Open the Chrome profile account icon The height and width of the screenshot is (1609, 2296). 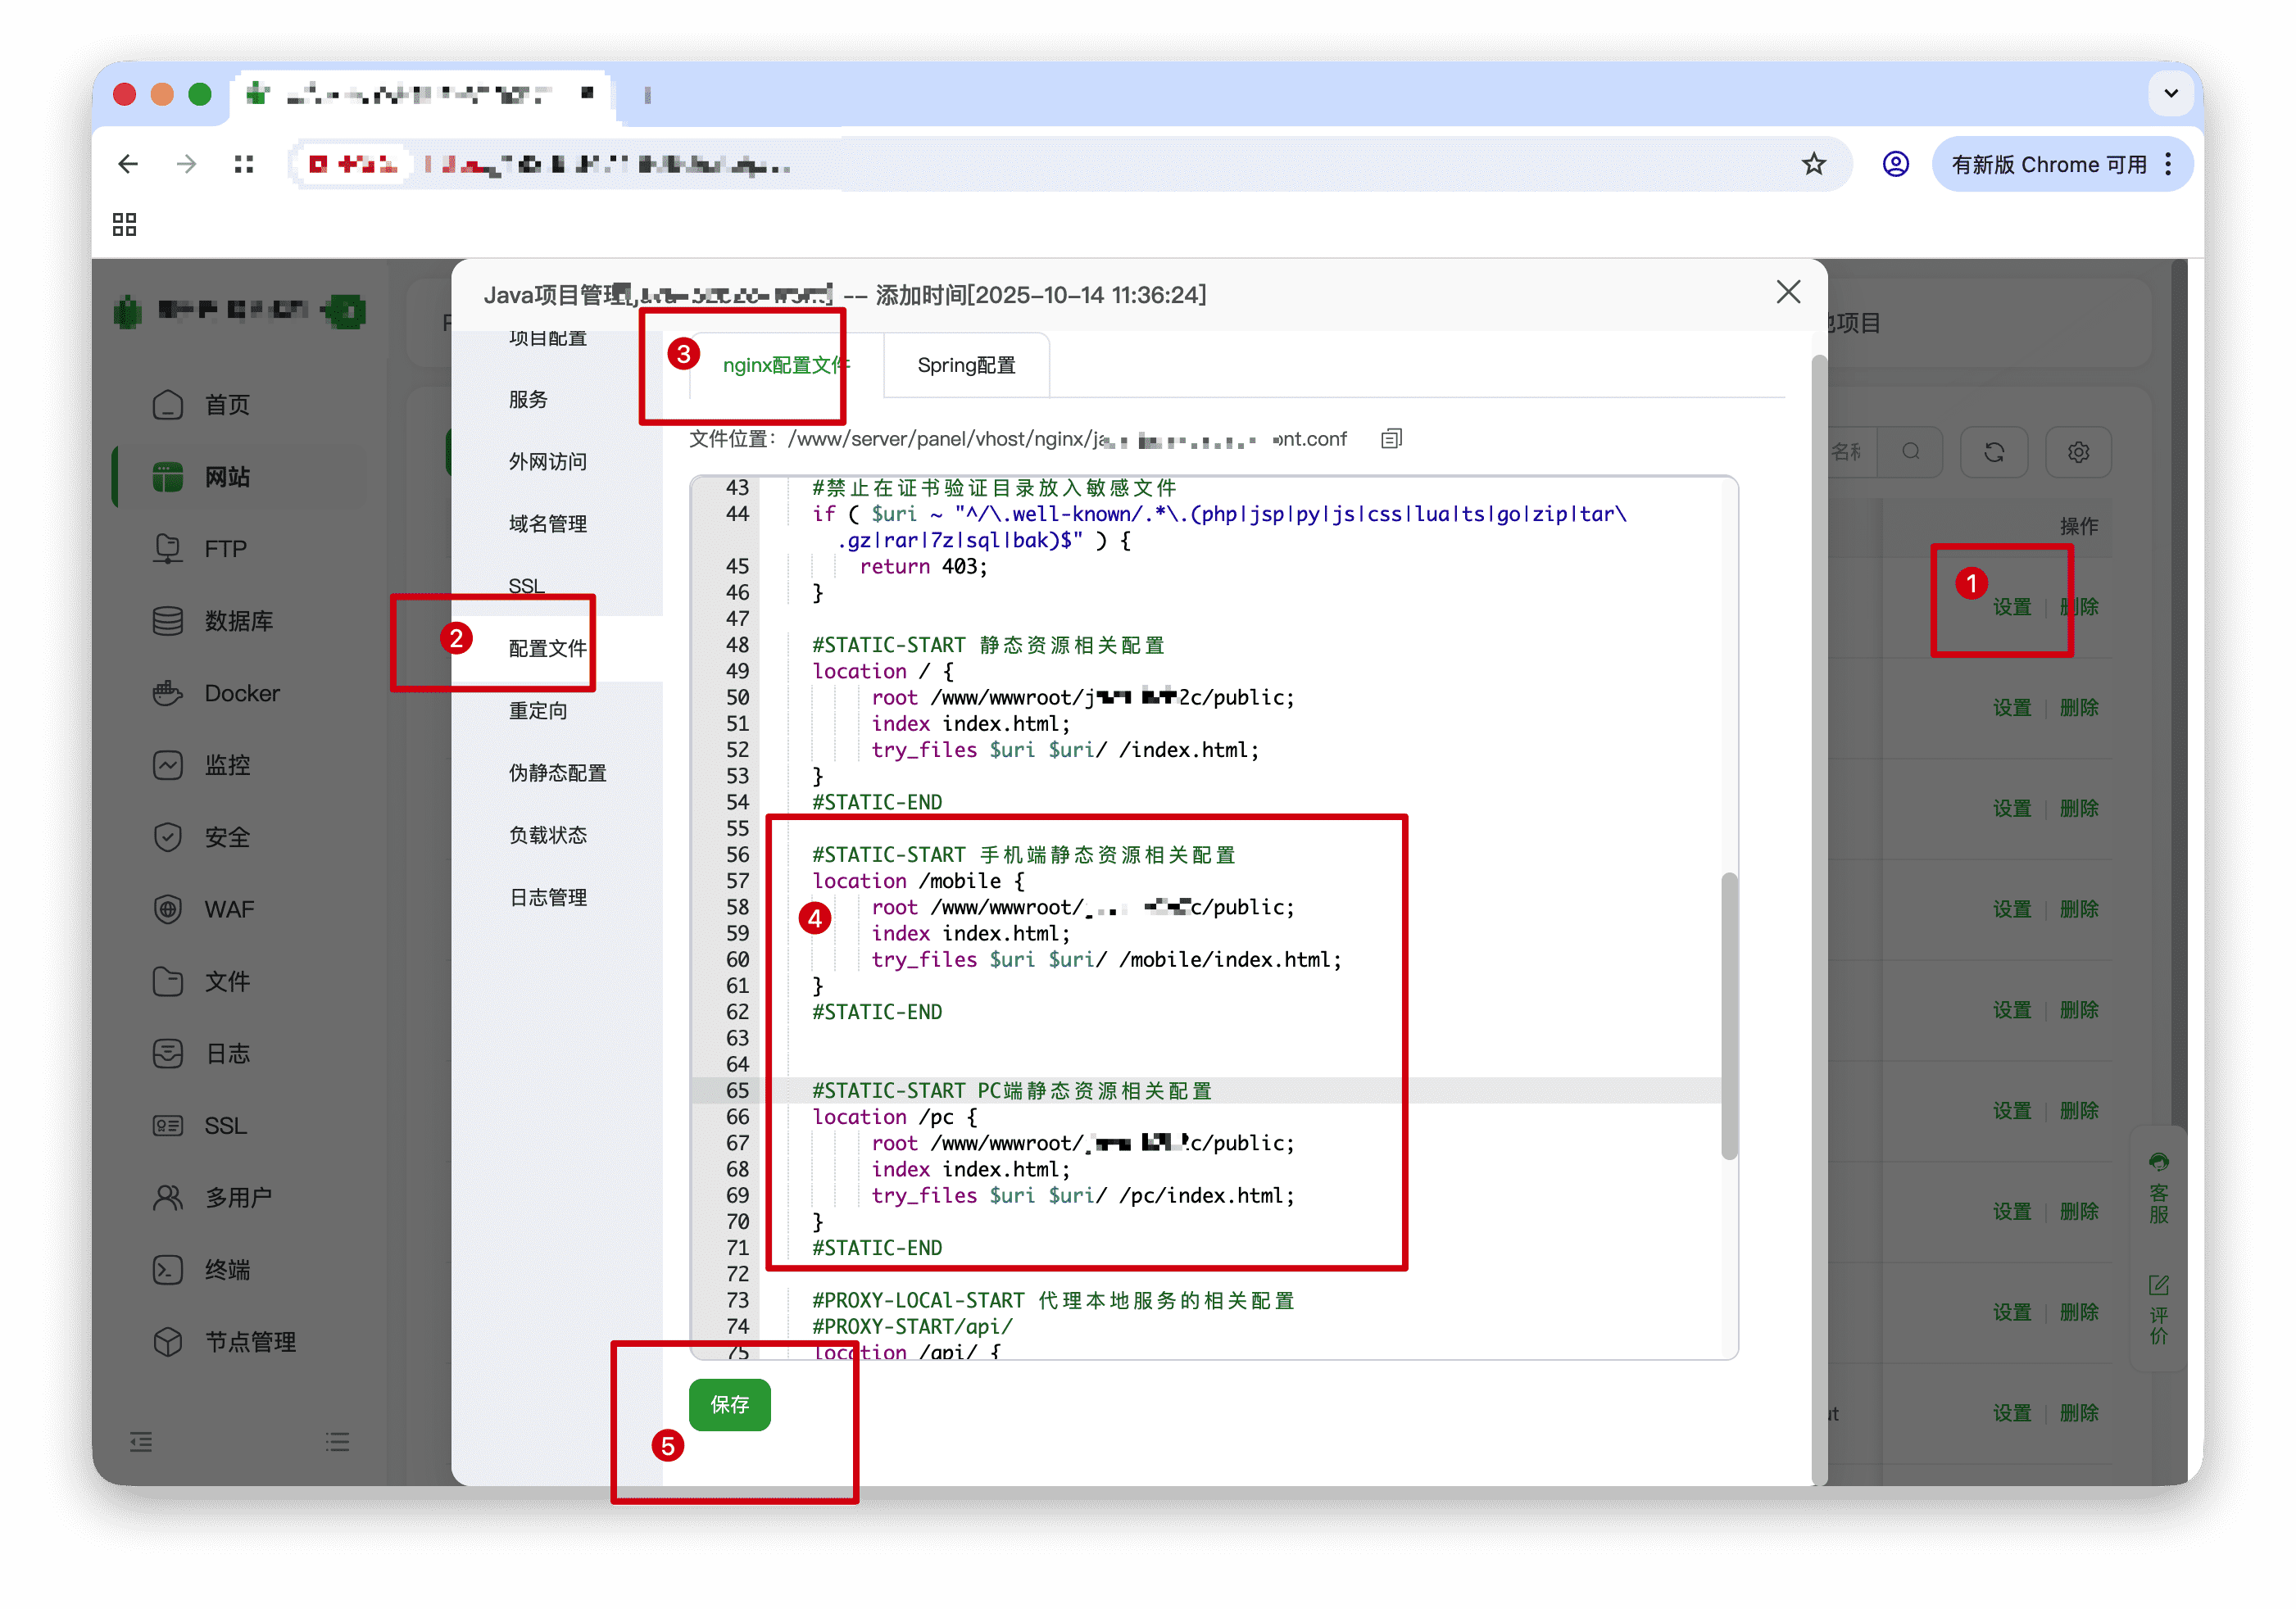pyautogui.click(x=1895, y=164)
